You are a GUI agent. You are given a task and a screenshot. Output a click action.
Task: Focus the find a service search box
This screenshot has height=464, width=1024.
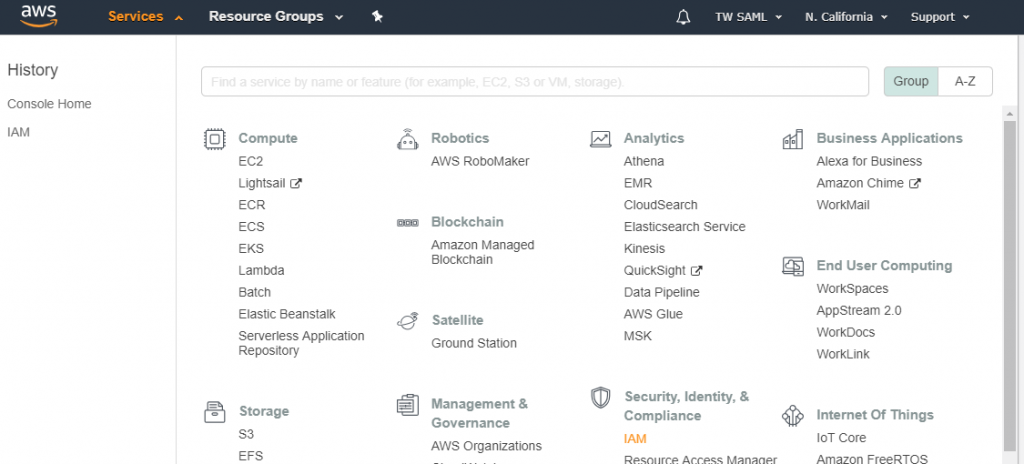coord(535,82)
